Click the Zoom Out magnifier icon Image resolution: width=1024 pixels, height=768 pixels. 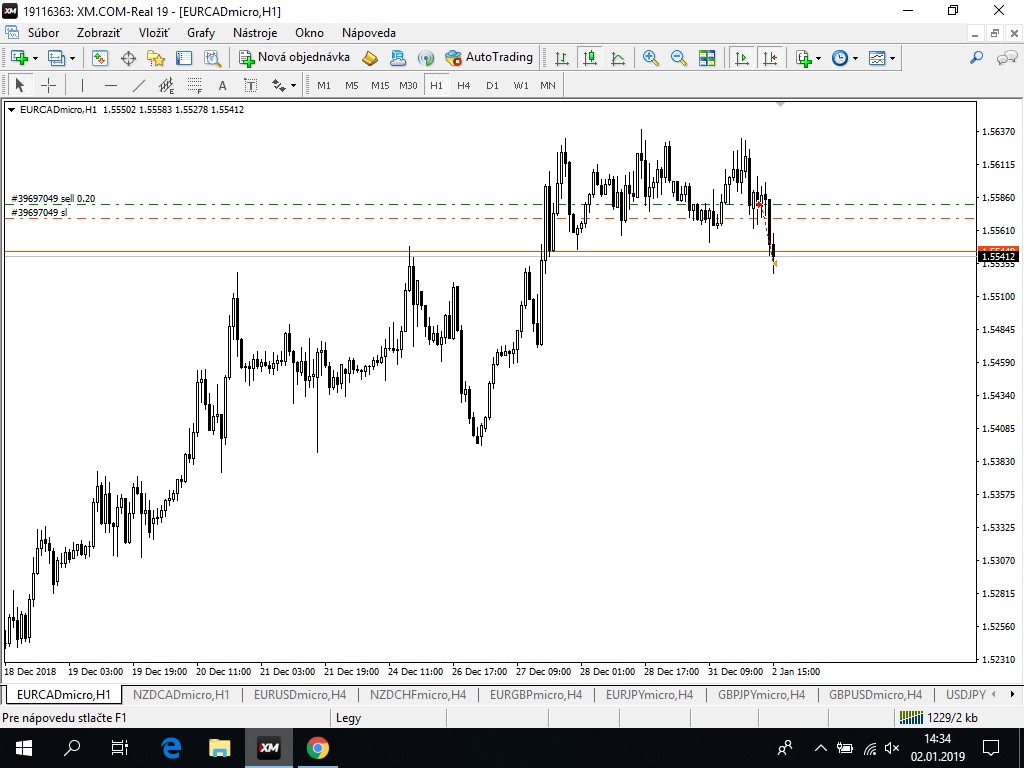(x=679, y=58)
